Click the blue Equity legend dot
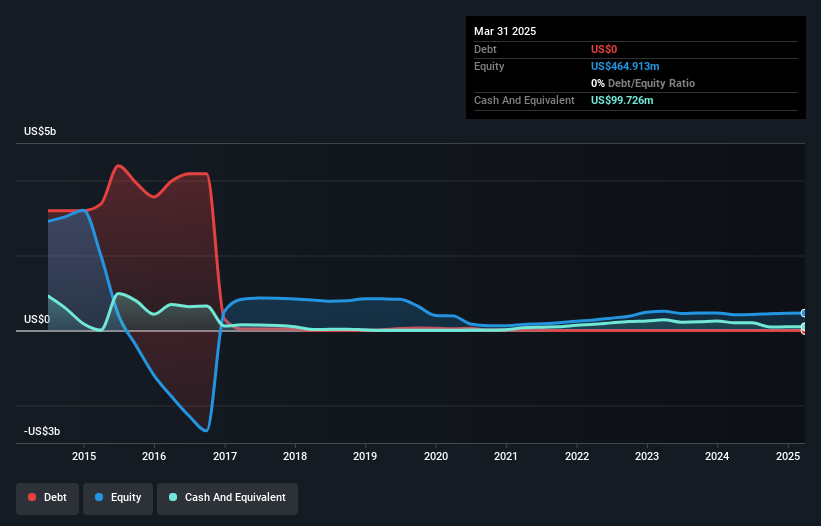This screenshot has width=821, height=526. tap(99, 497)
